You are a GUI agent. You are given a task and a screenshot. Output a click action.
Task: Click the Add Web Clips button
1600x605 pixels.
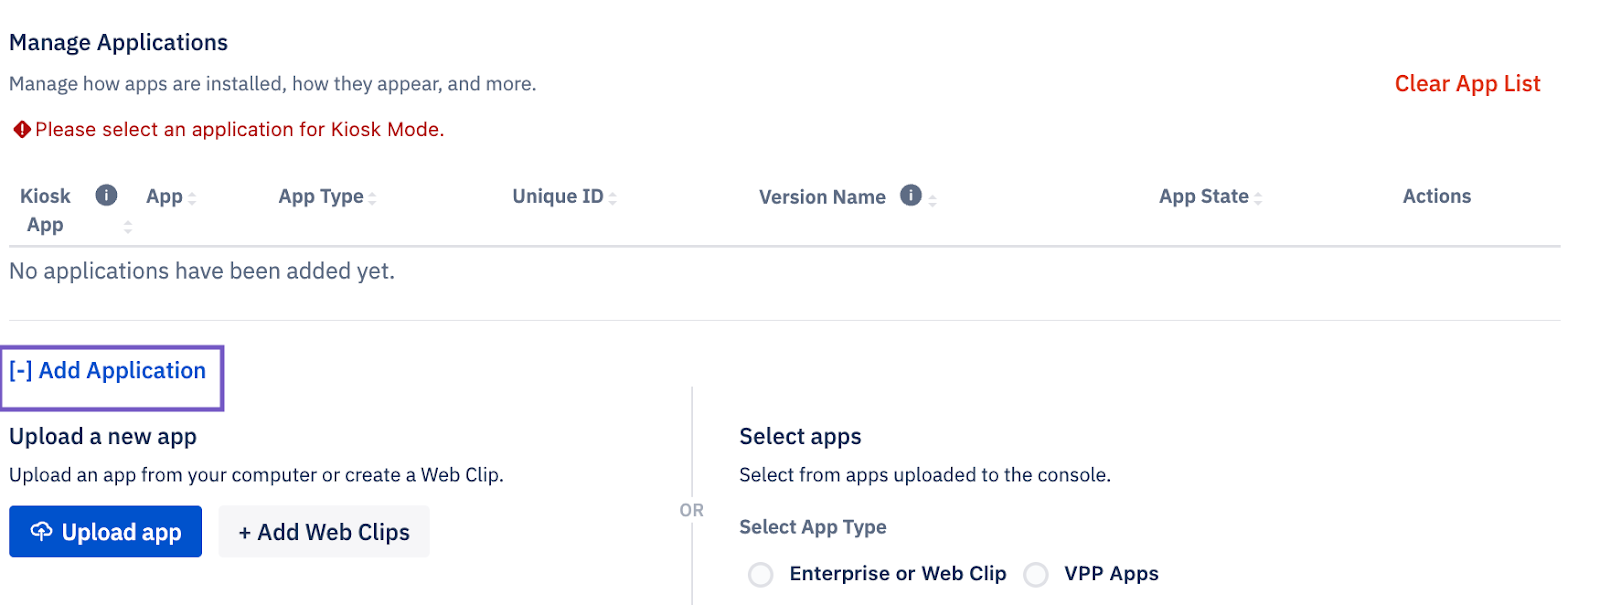(x=324, y=532)
